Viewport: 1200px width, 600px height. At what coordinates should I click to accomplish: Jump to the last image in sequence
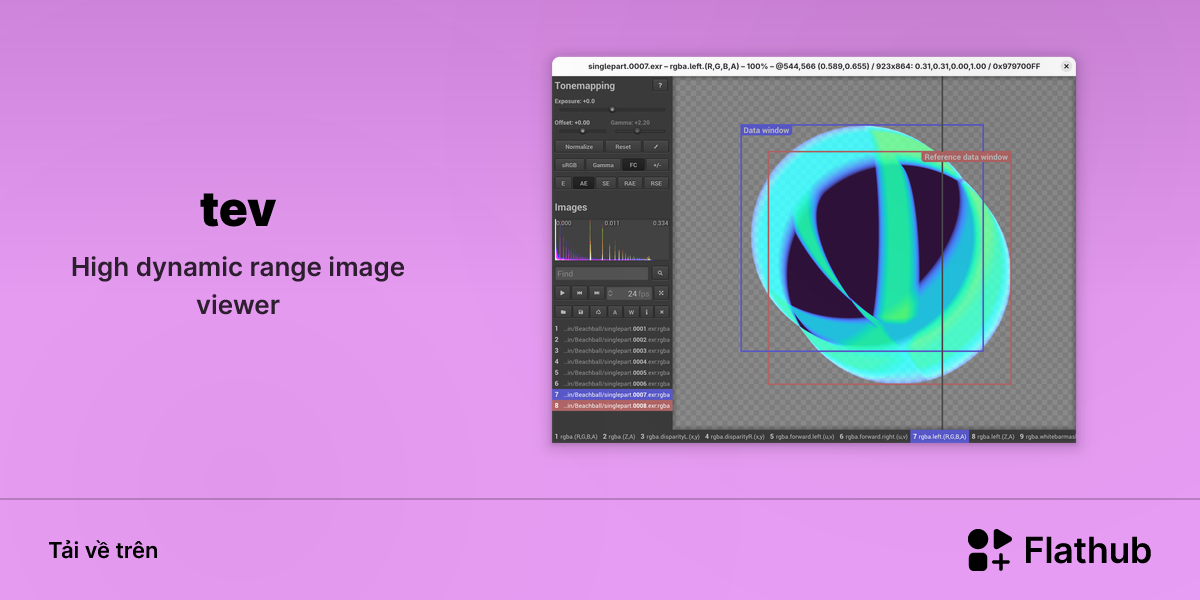coord(596,293)
